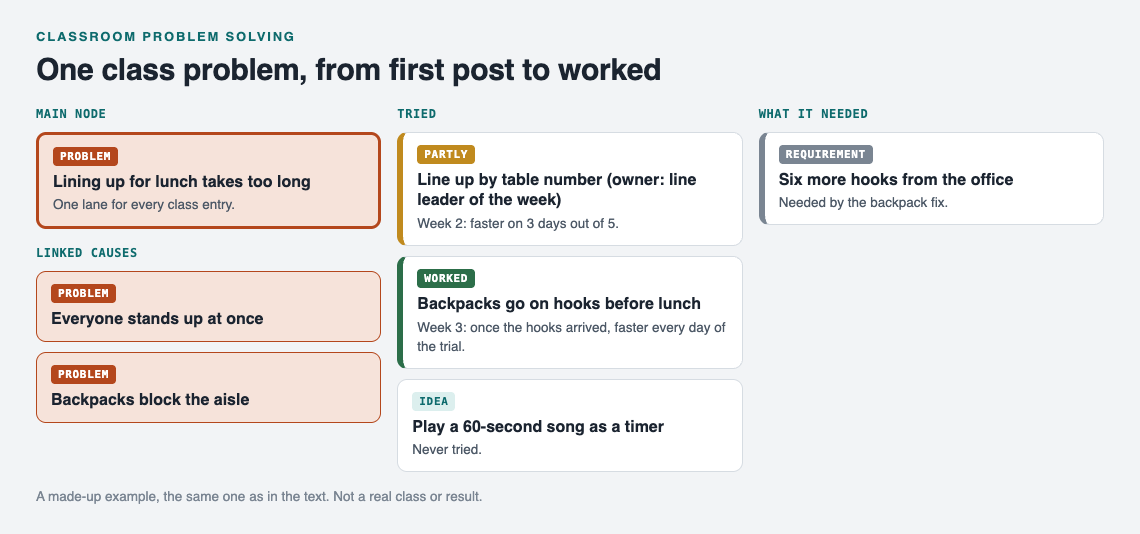Open the 'Everyone stands up at once' card

pyautogui.click(x=208, y=306)
